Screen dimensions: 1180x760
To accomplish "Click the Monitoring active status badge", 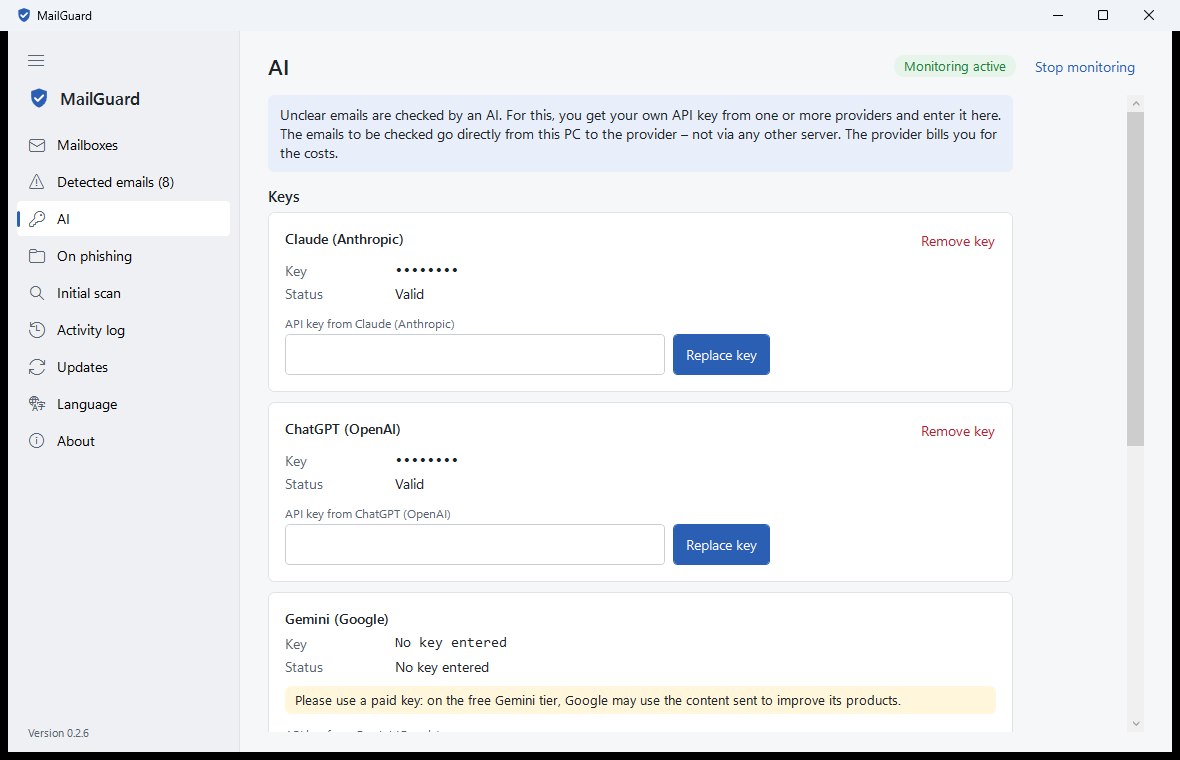I will coord(954,66).
